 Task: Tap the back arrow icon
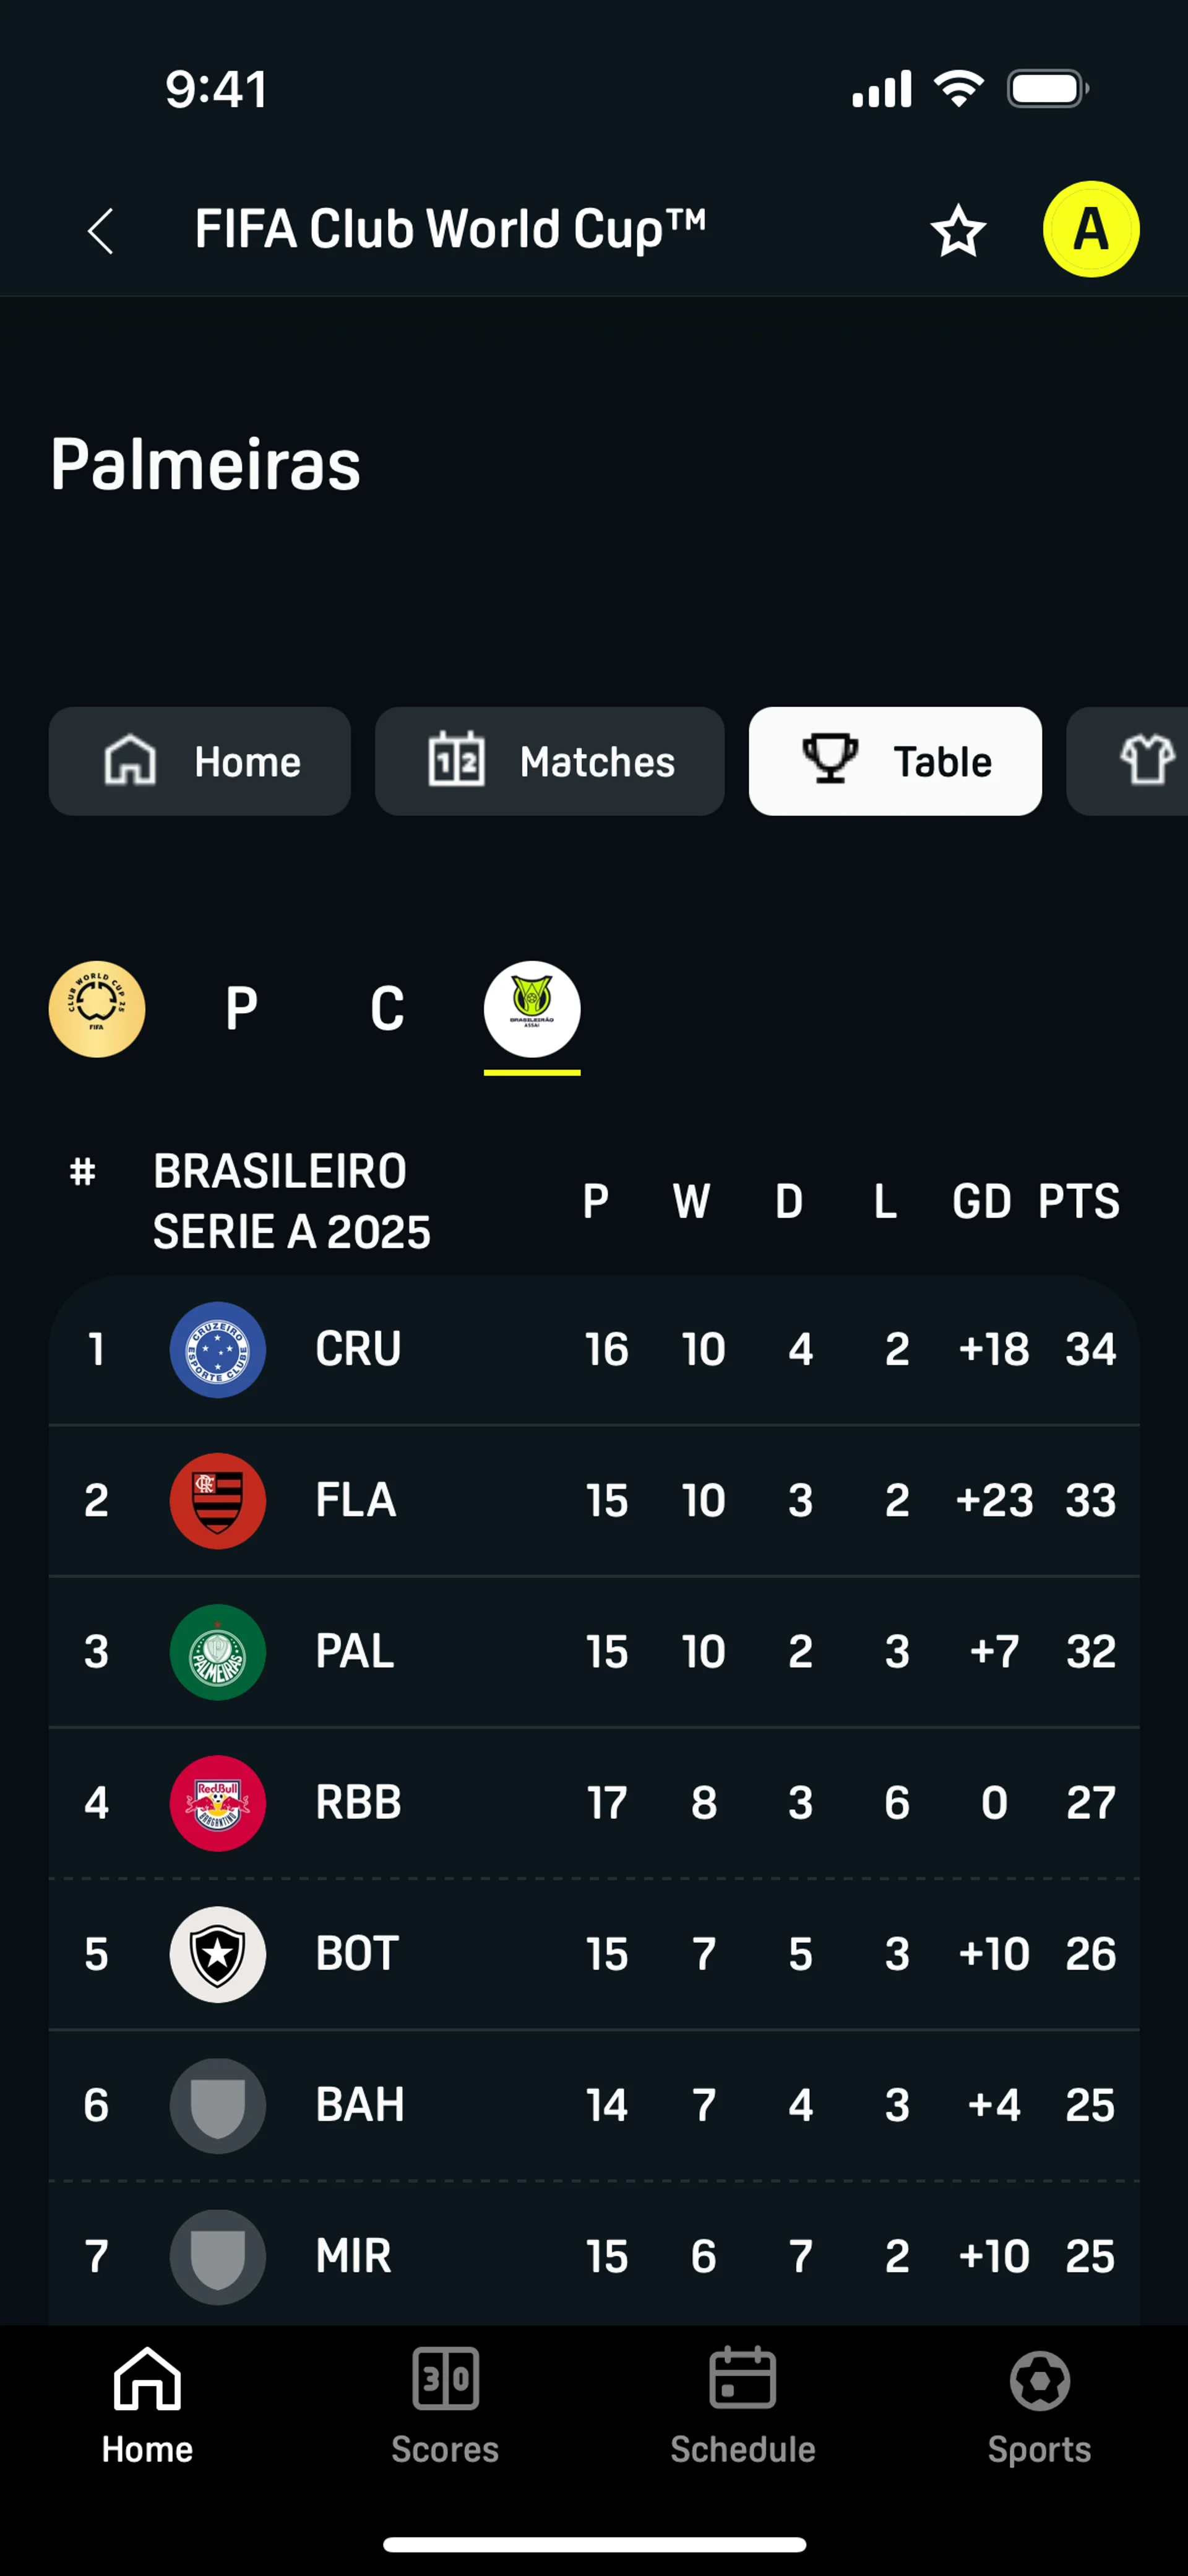101,232
